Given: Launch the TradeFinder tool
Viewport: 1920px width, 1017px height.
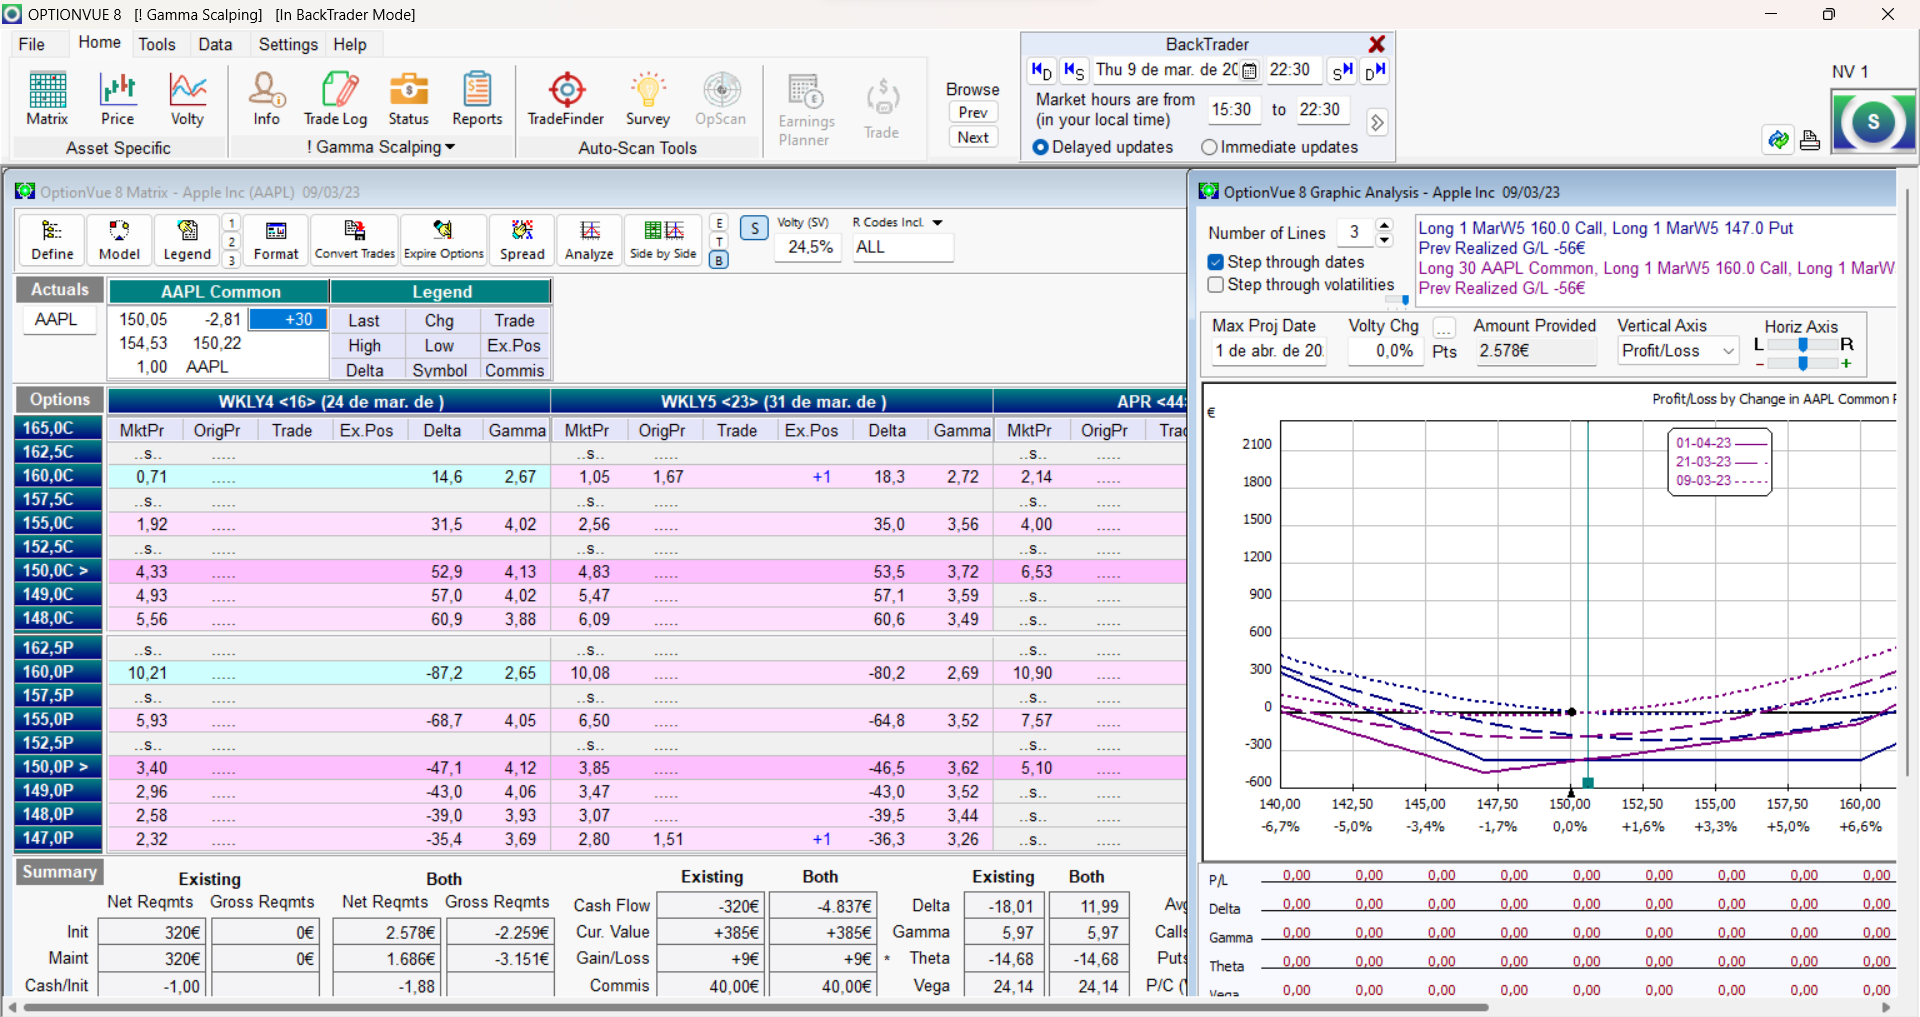Looking at the screenshot, I should (x=566, y=99).
